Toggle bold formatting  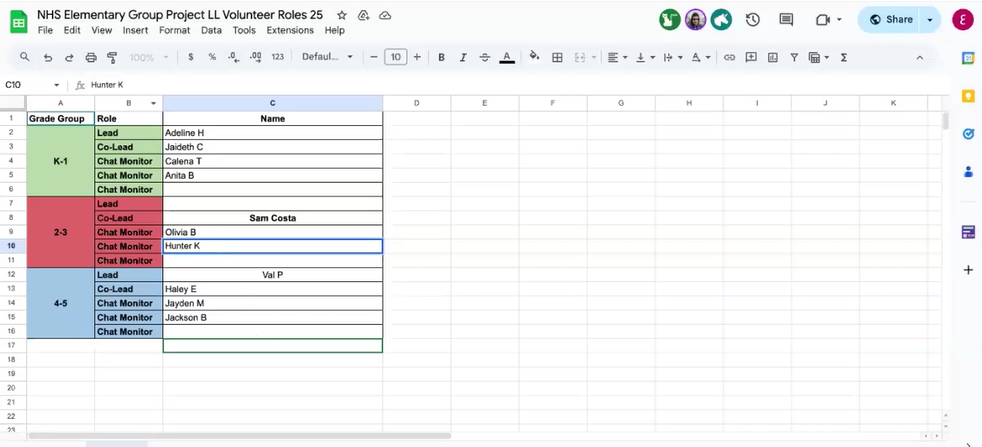pos(442,57)
